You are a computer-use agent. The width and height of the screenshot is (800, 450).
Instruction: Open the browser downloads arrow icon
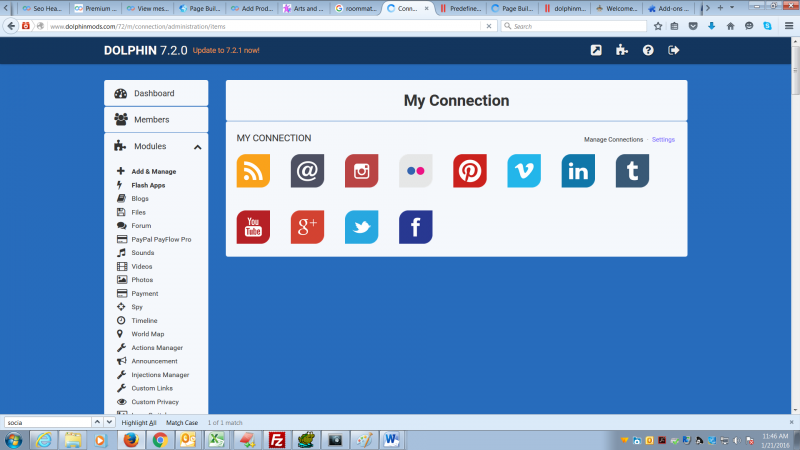[x=712, y=26]
